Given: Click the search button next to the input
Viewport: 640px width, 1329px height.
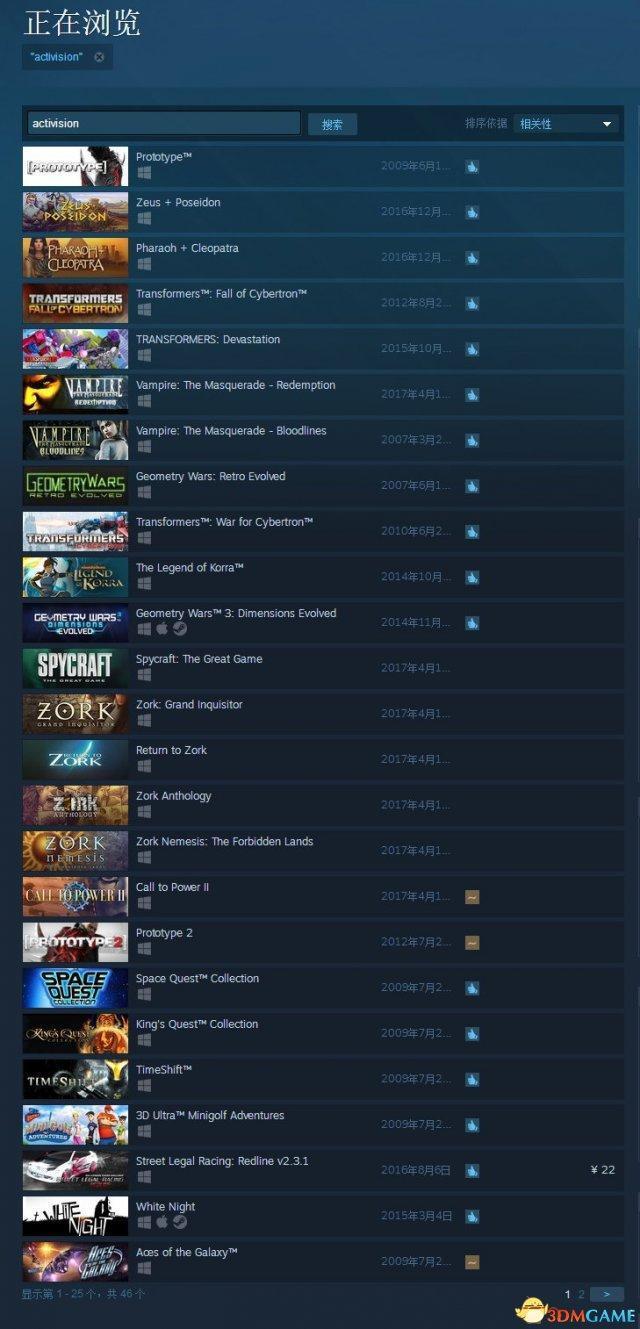Looking at the screenshot, I should pyautogui.click(x=332, y=125).
